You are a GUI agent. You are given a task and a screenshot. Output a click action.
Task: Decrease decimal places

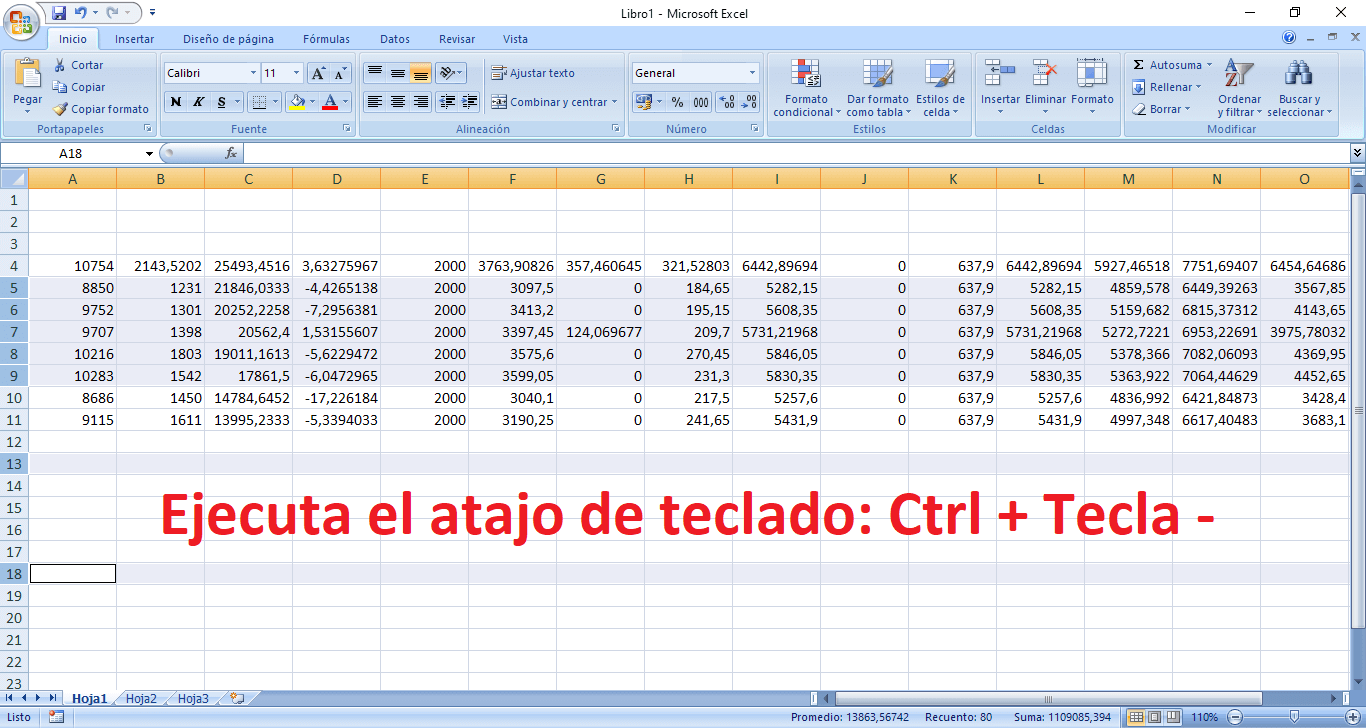[749, 102]
